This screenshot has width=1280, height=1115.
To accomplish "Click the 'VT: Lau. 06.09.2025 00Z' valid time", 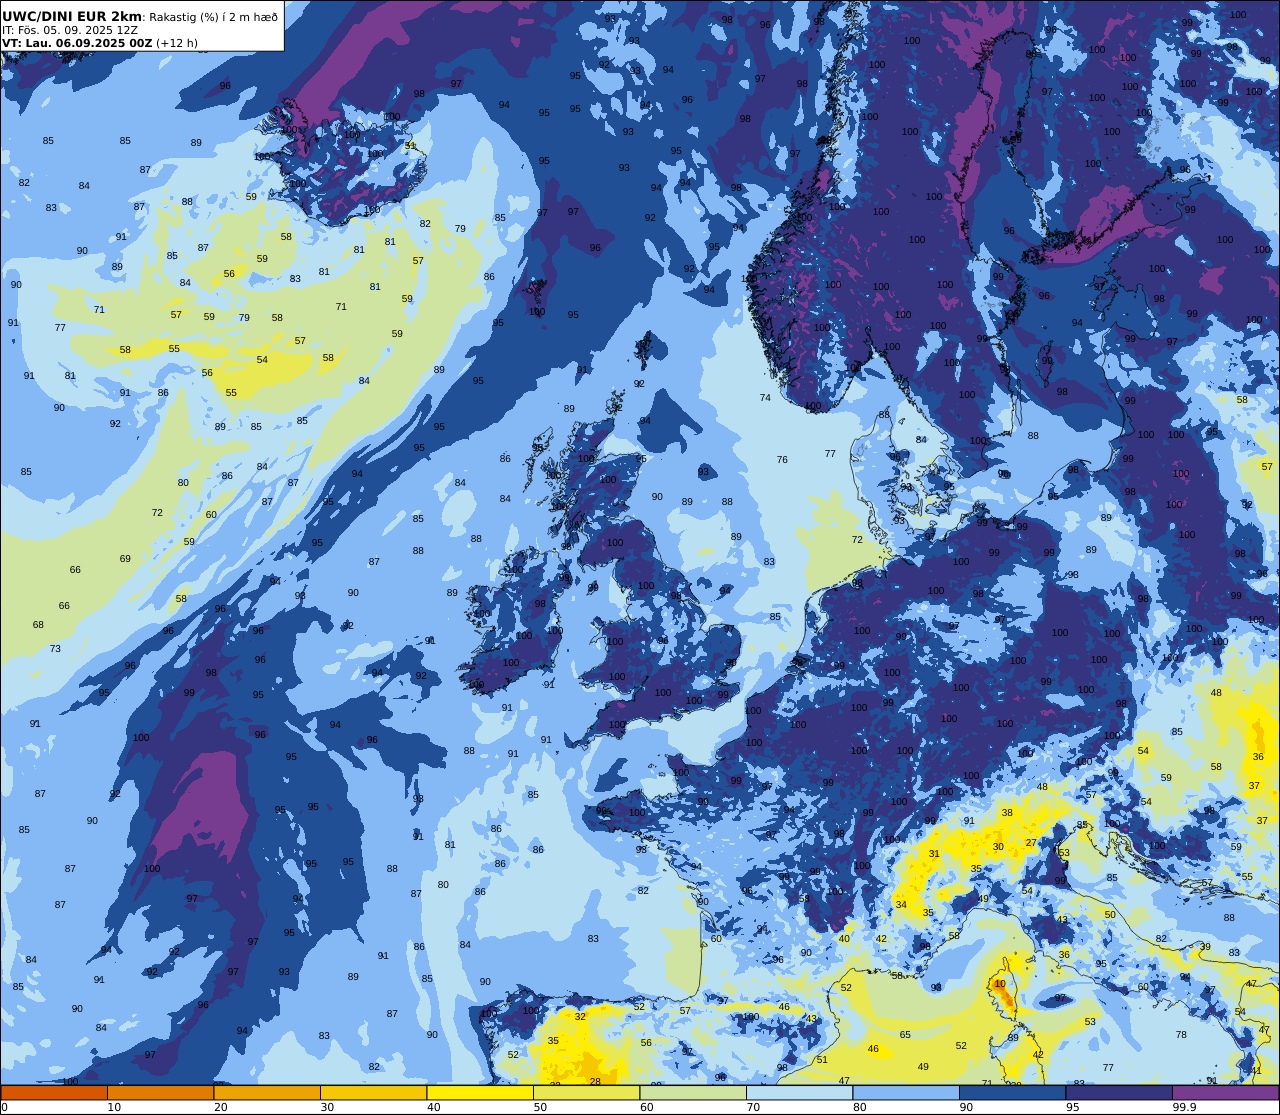I will click(77, 43).
